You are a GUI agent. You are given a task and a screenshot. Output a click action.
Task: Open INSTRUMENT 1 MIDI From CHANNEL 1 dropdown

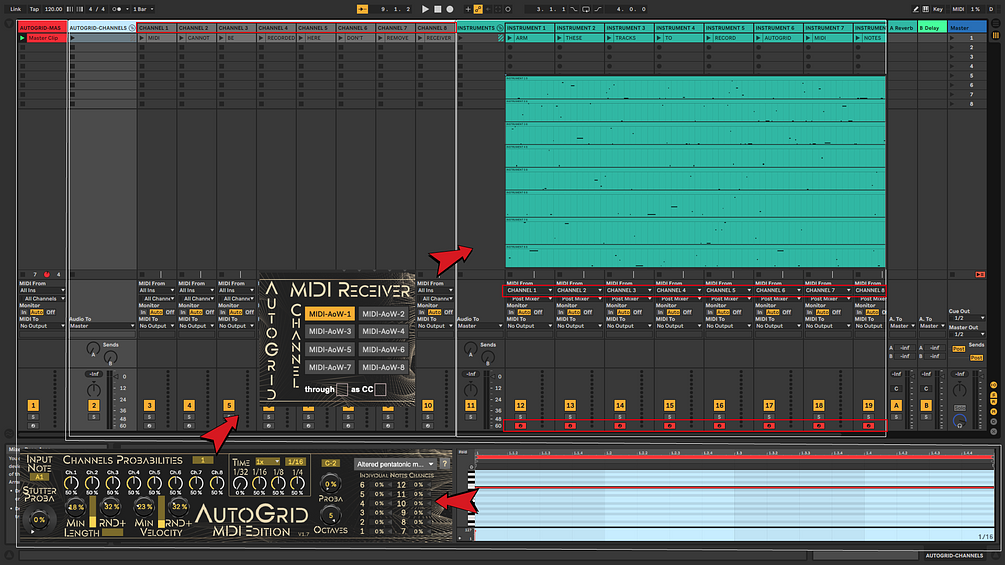point(529,290)
